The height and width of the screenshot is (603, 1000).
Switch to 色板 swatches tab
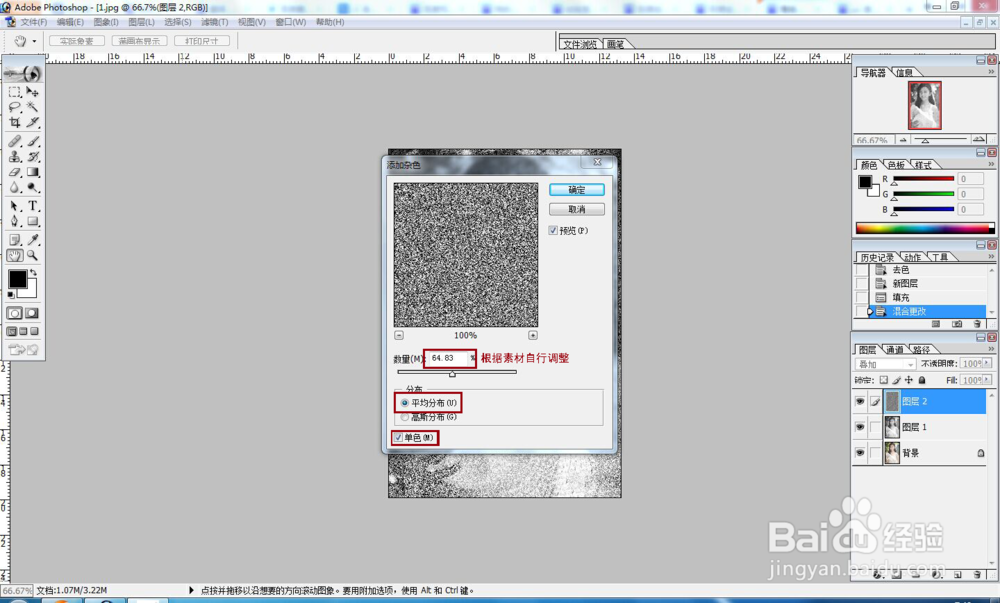(896, 165)
